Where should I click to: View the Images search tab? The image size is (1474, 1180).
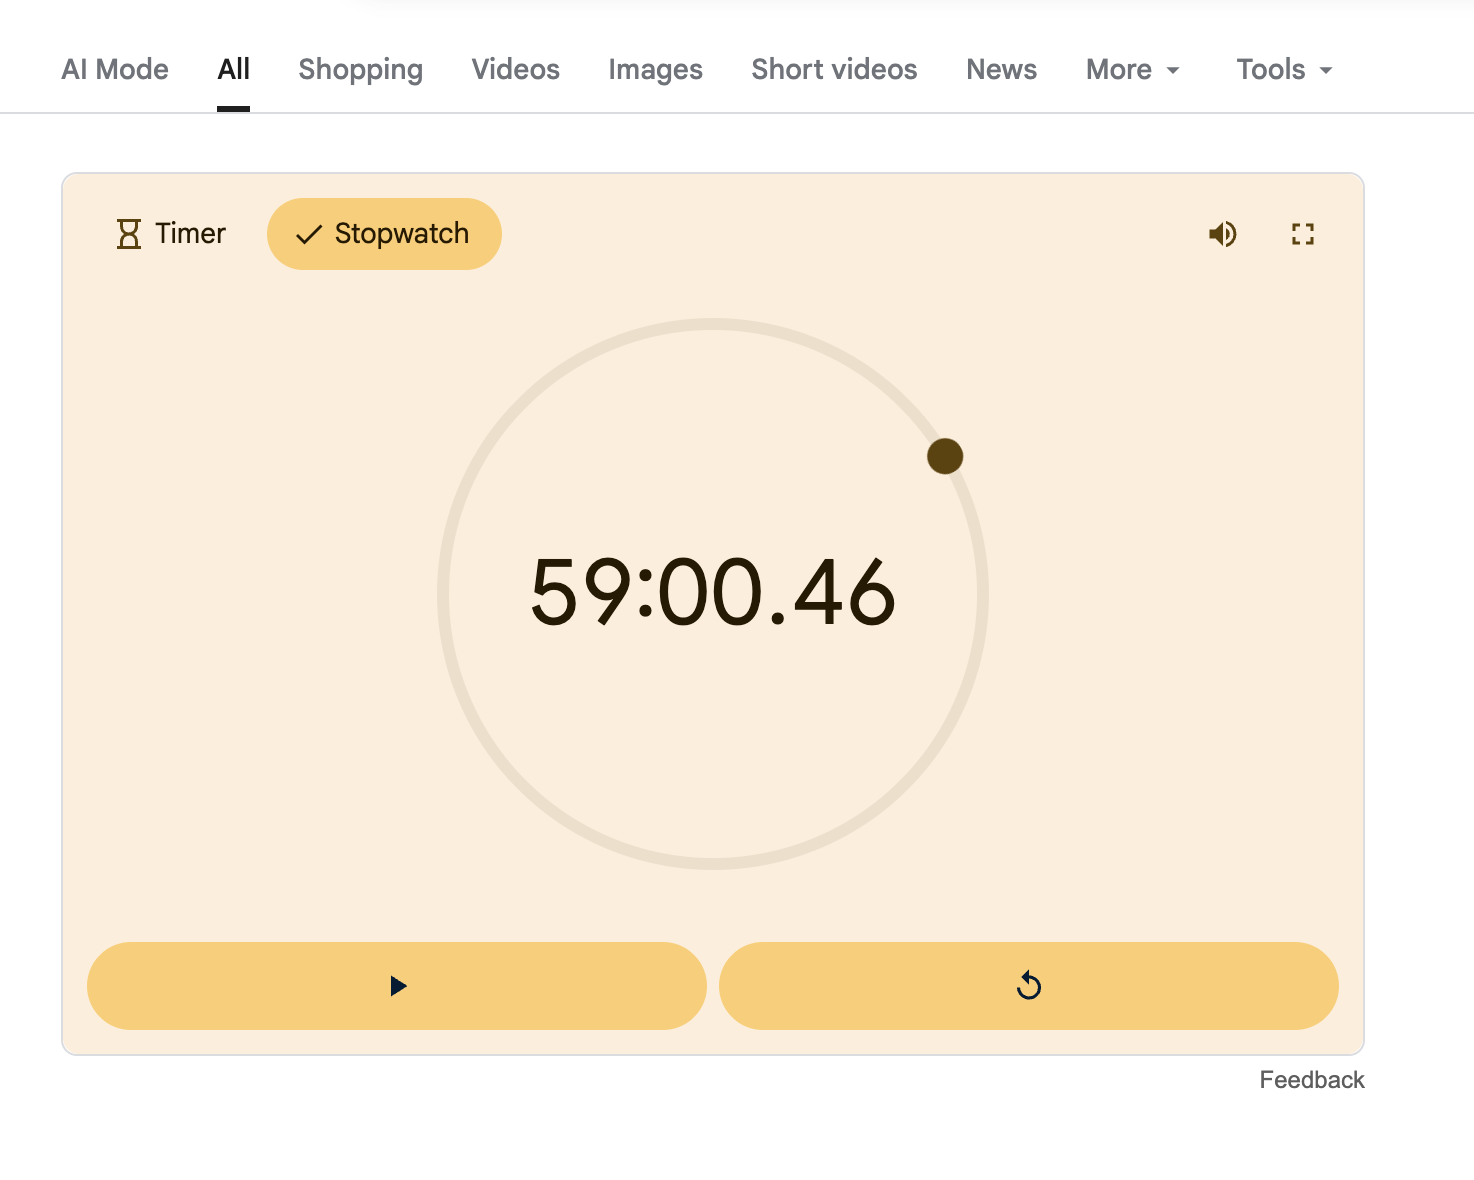click(655, 70)
